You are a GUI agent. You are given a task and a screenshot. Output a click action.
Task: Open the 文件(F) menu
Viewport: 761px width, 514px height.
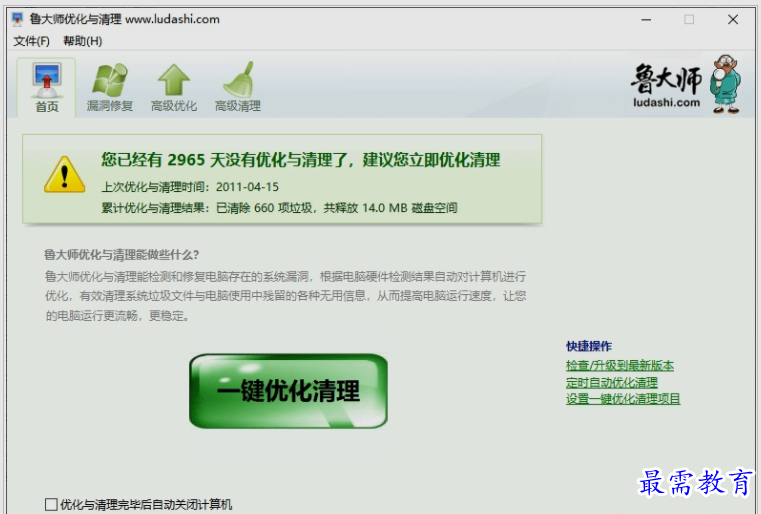coord(32,41)
